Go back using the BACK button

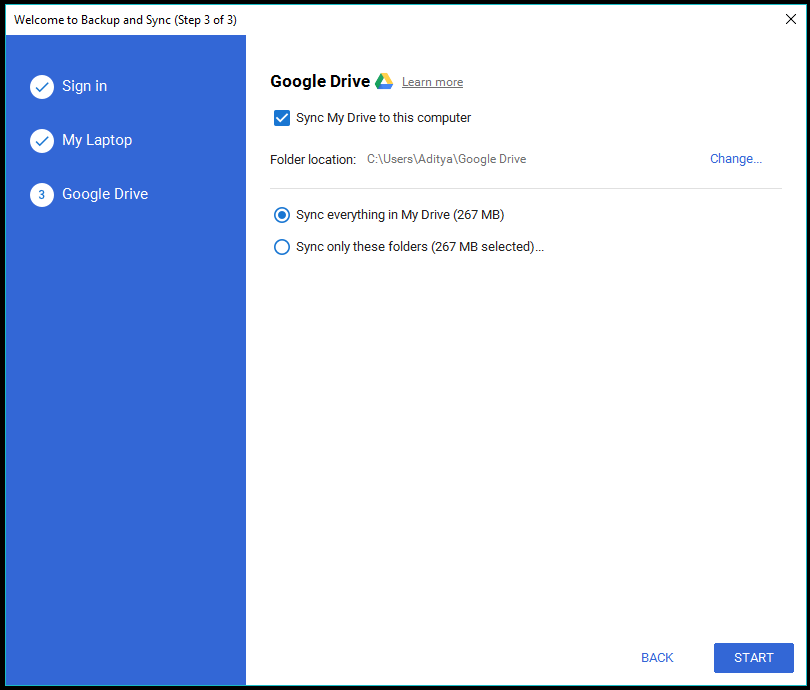tap(657, 657)
